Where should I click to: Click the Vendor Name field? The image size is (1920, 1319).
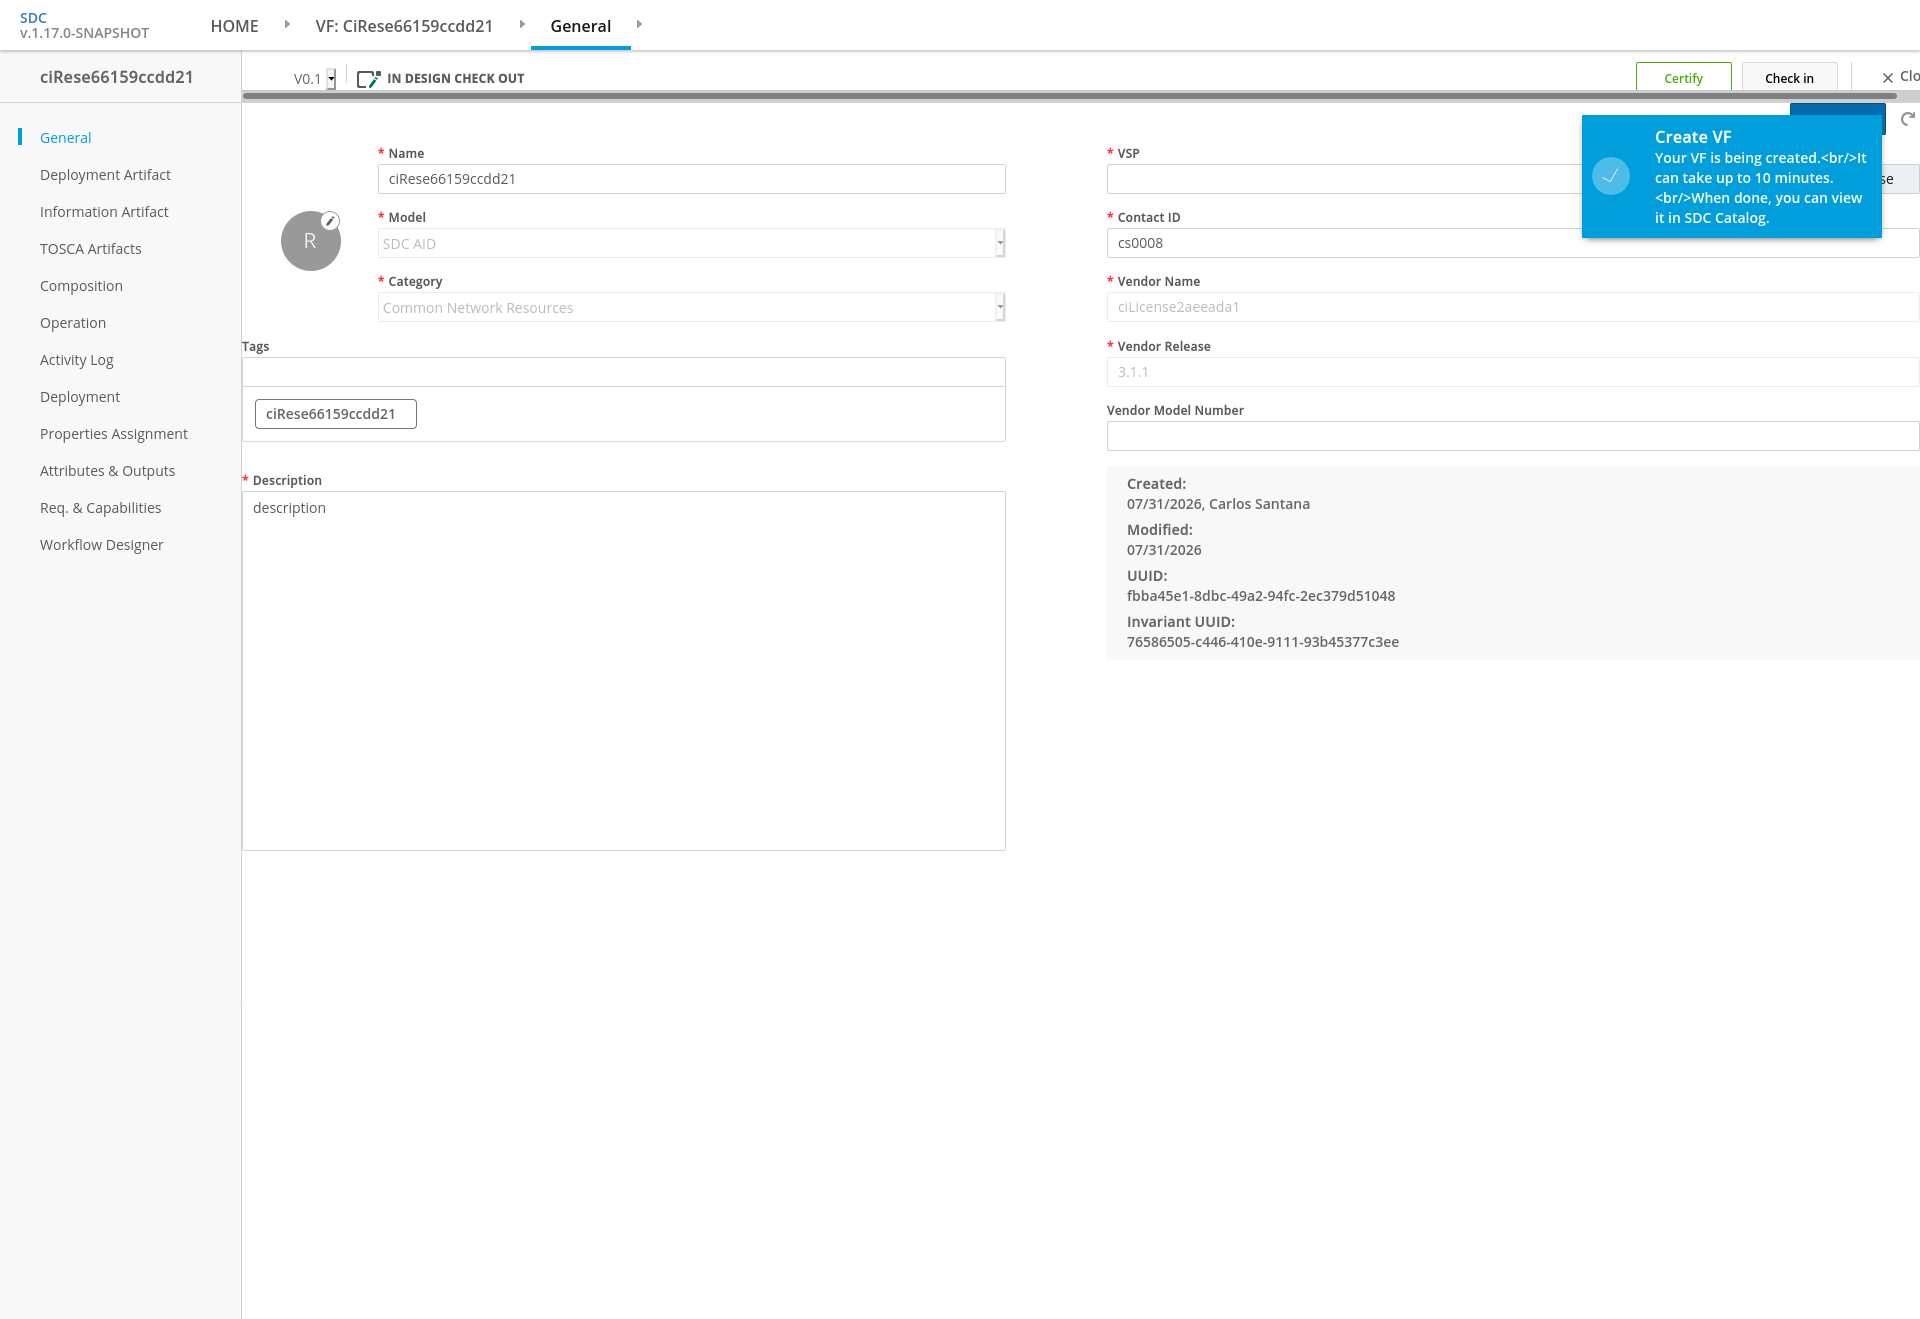1513,307
